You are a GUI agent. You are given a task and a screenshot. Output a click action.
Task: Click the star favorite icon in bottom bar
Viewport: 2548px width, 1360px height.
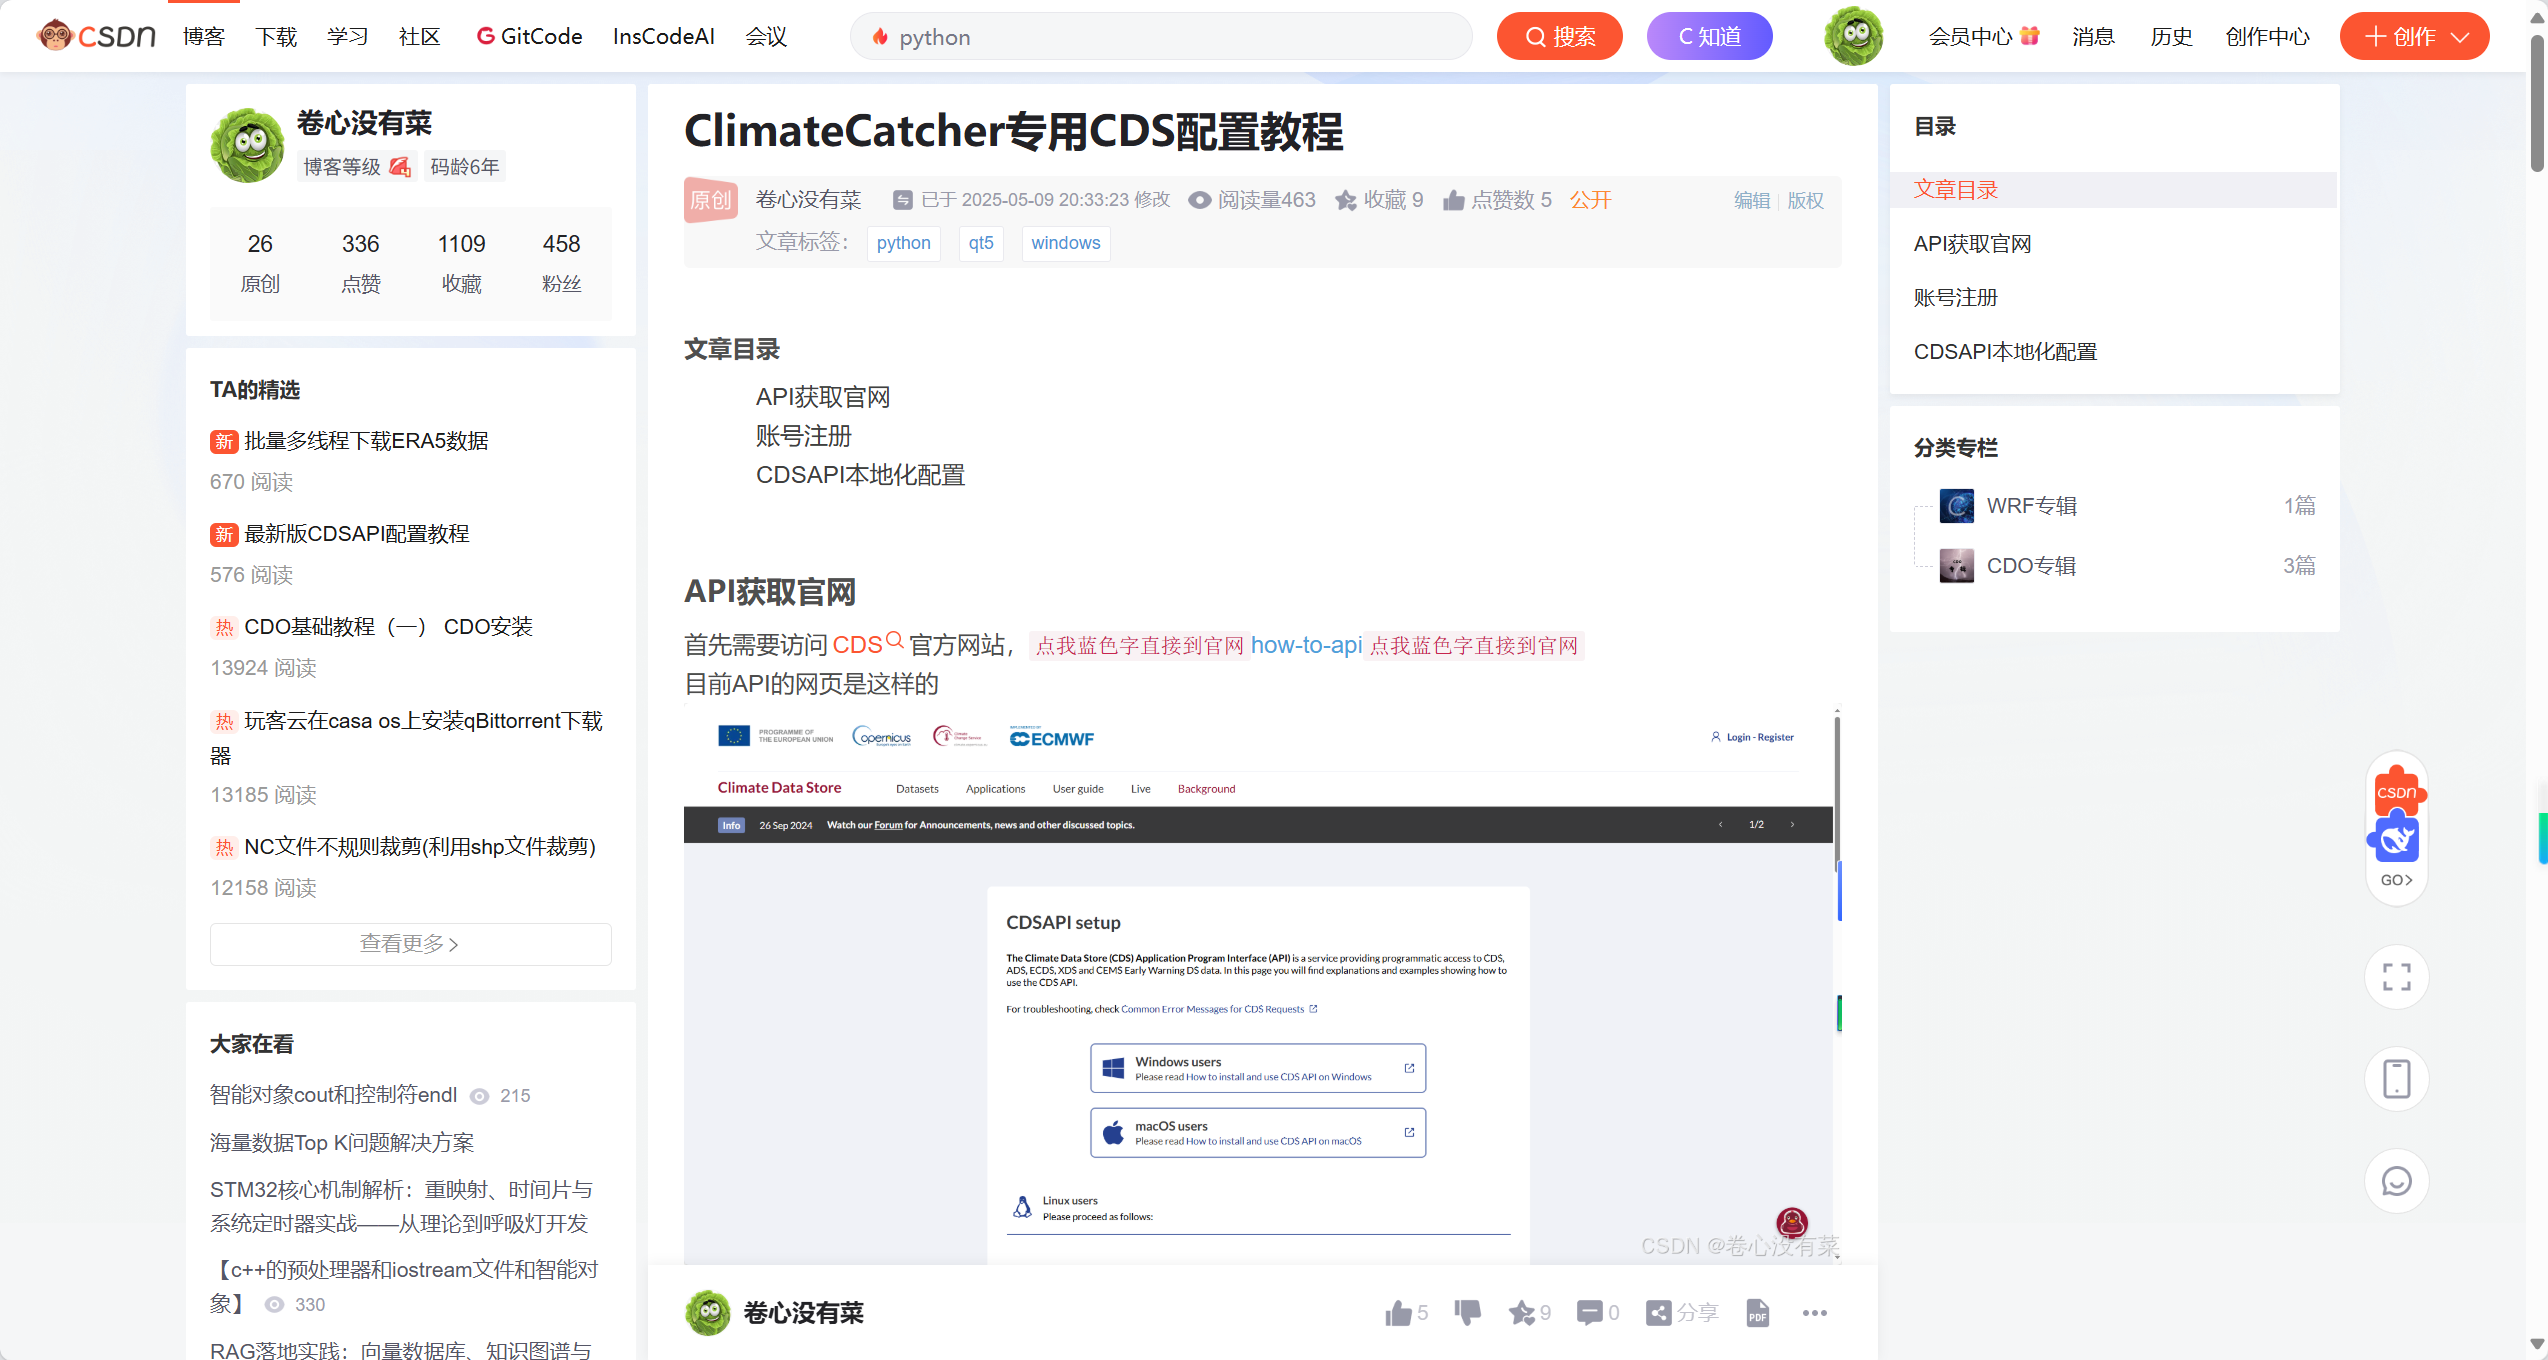click(x=1522, y=1313)
